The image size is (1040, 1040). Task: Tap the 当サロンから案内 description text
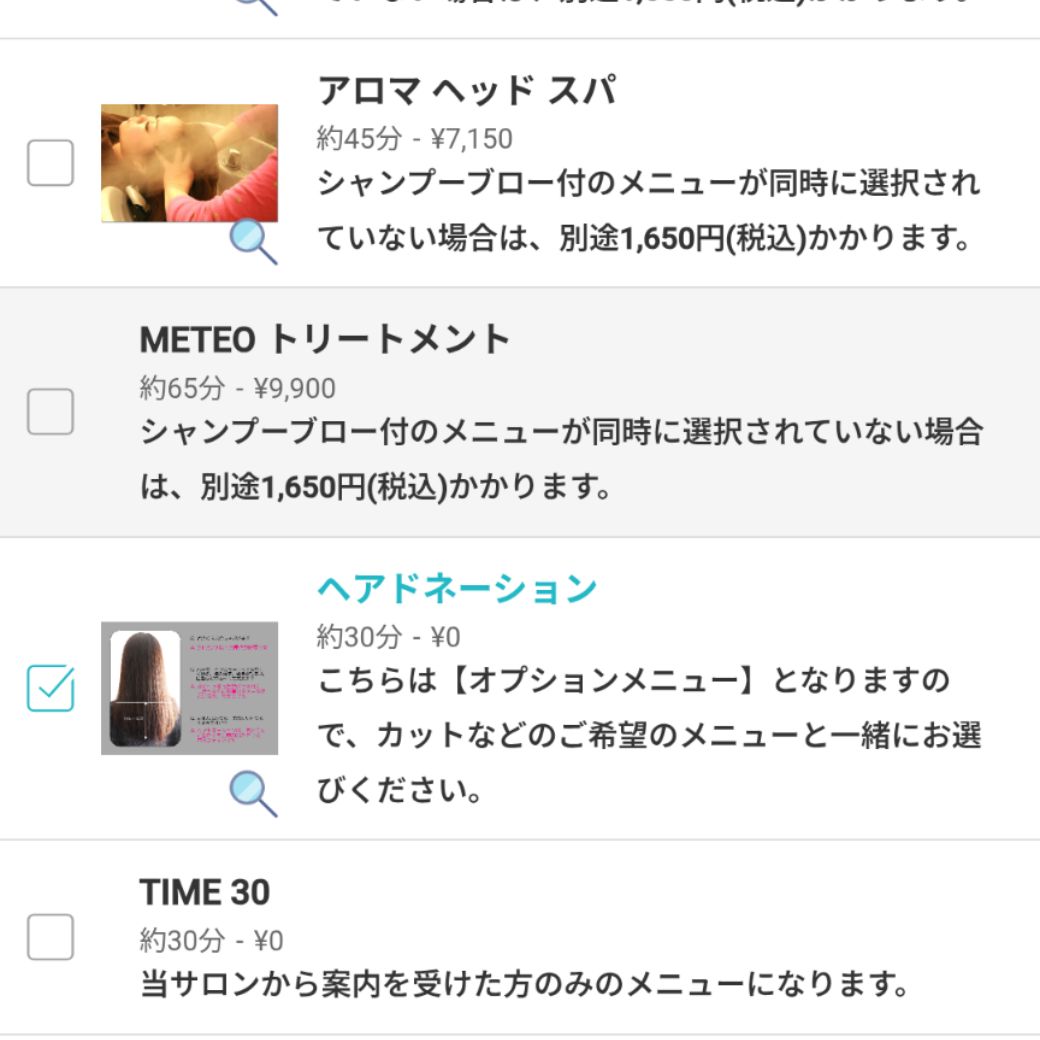point(525,985)
